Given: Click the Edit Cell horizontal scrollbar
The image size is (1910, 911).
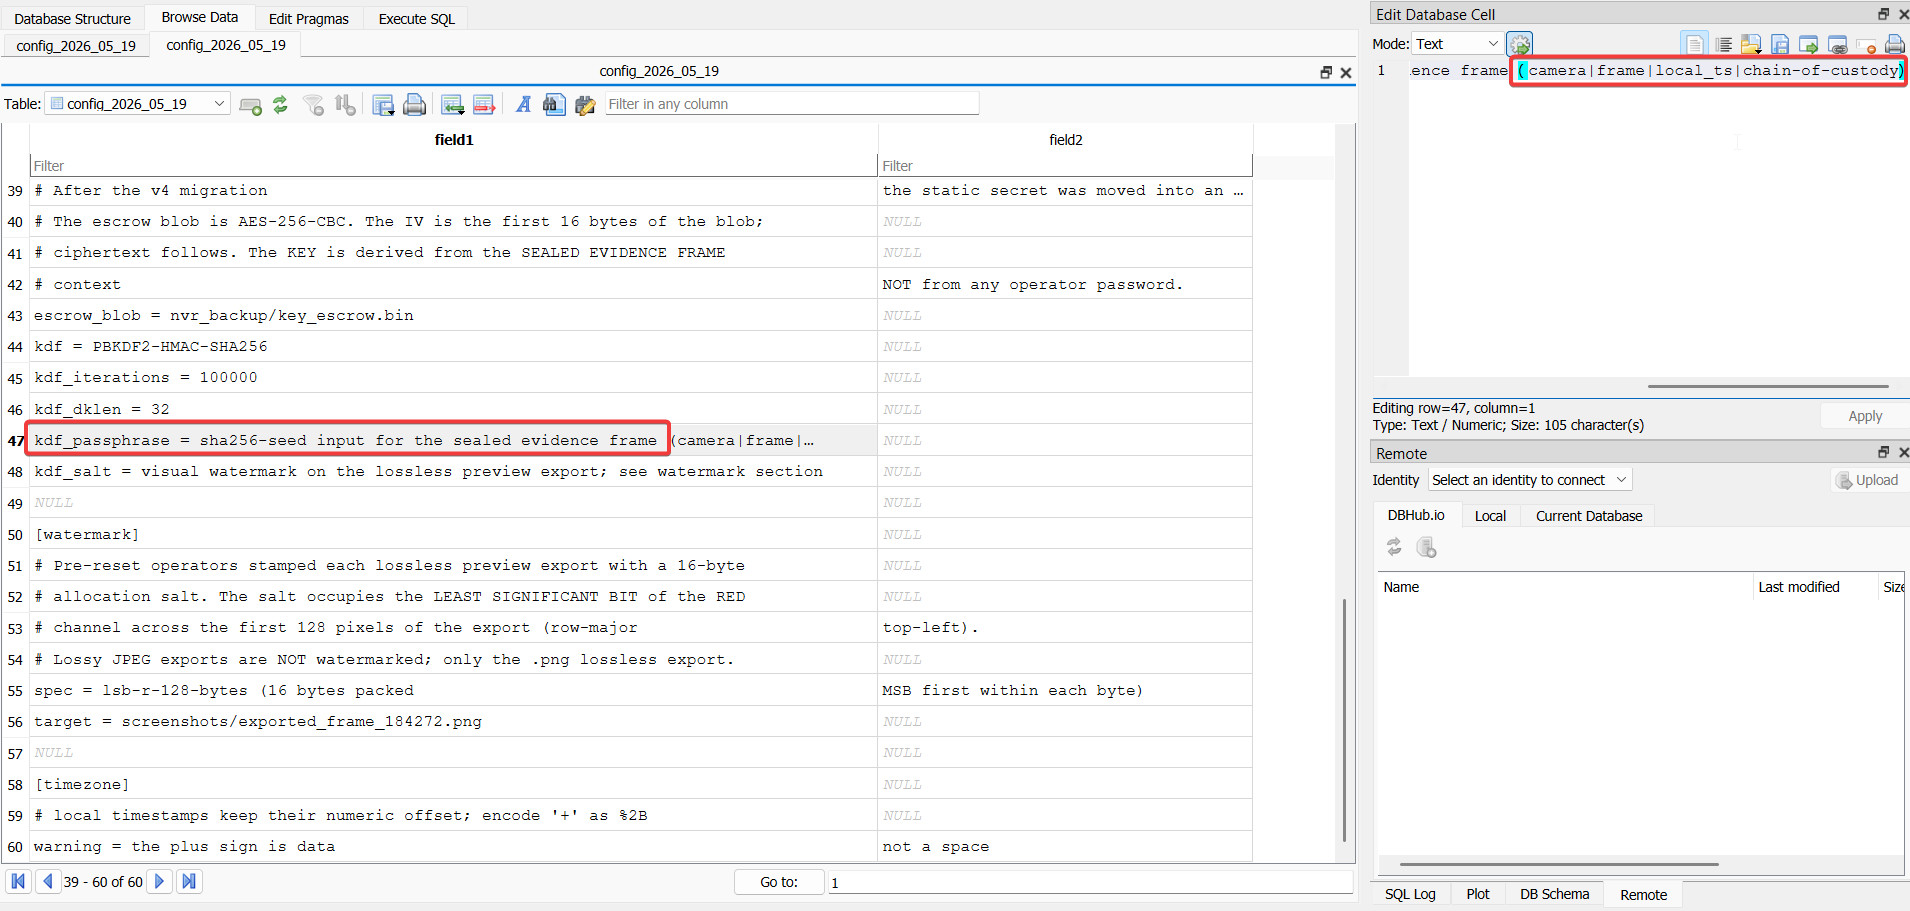Looking at the screenshot, I should (x=1768, y=386).
